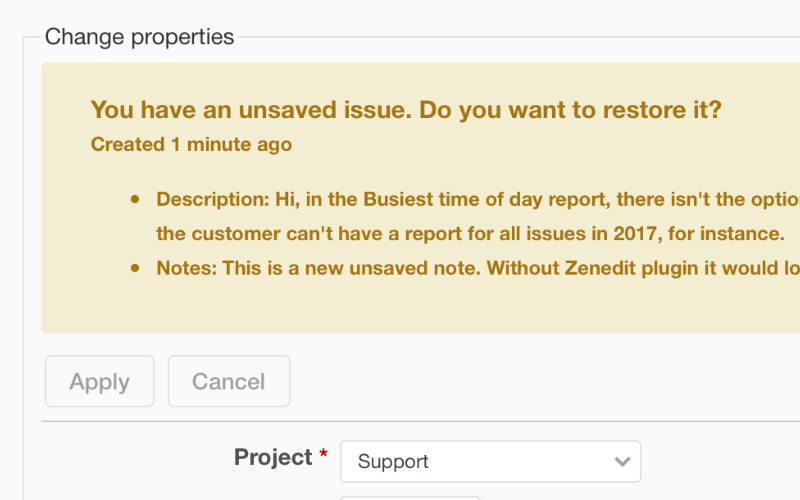The image size is (800, 500).
Task: Click the partially visible field below Project
Action: coord(410,496)
